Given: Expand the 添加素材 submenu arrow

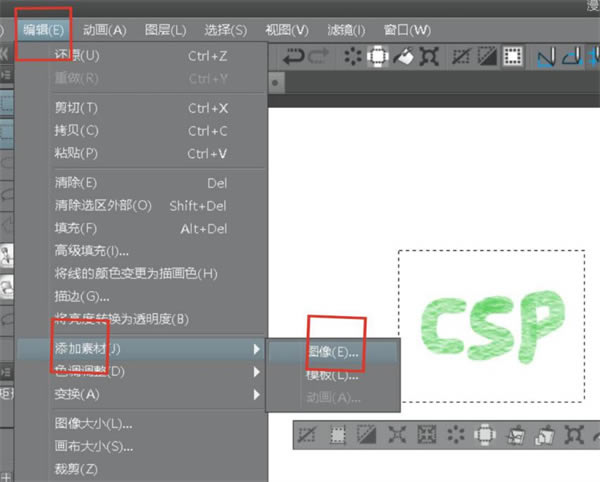Looking at the screenshot, I should [x=257, y=349].
